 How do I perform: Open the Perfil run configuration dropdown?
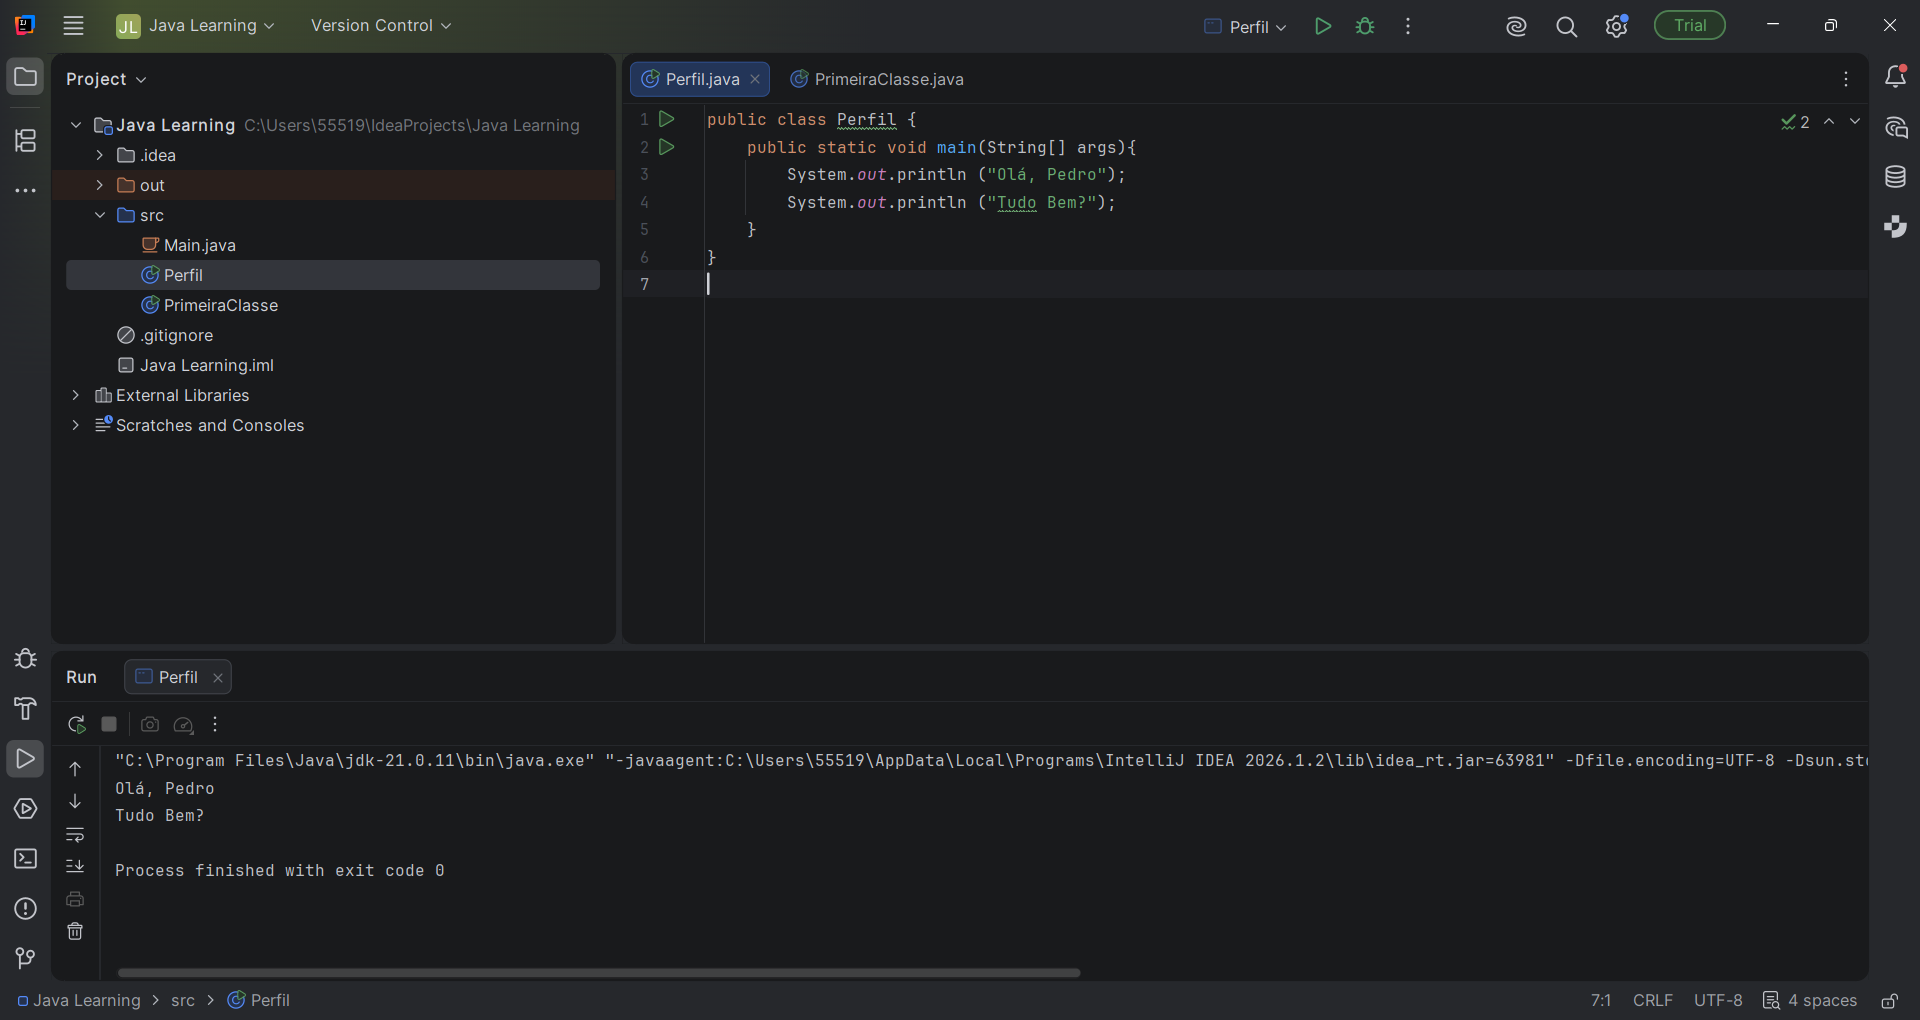pos(1245,27)
